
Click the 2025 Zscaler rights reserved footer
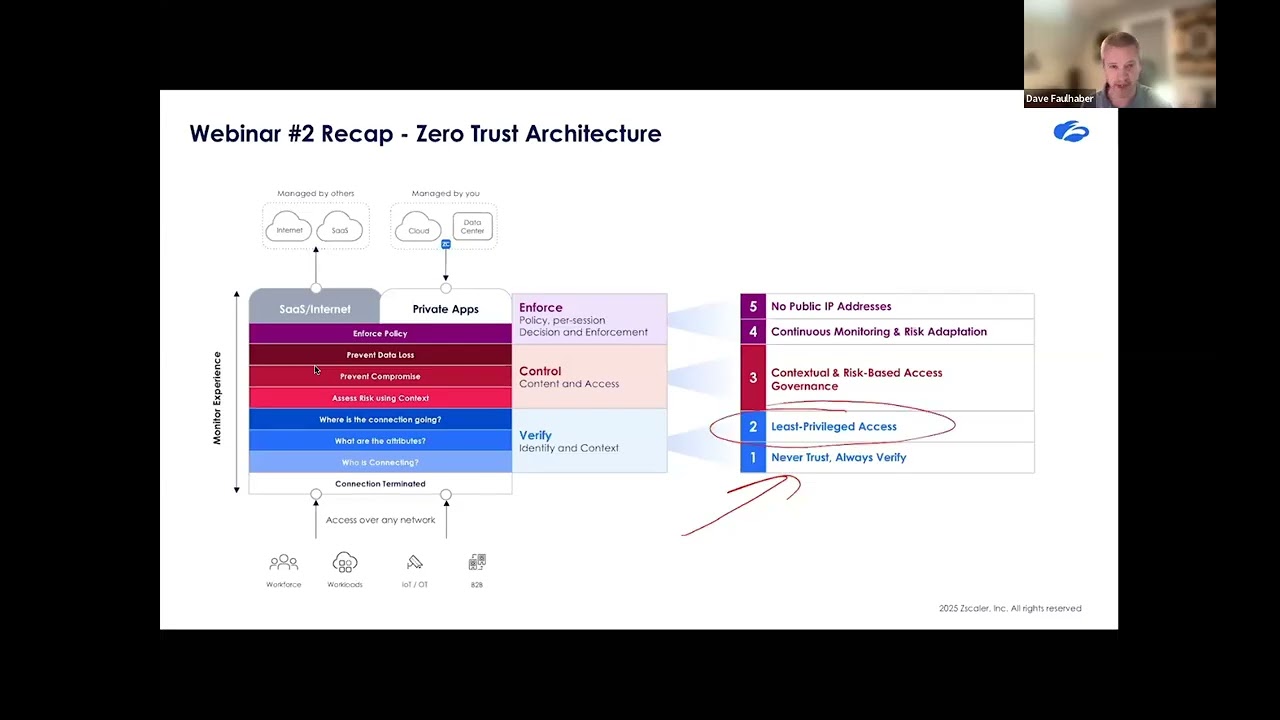click(1010, 608)
